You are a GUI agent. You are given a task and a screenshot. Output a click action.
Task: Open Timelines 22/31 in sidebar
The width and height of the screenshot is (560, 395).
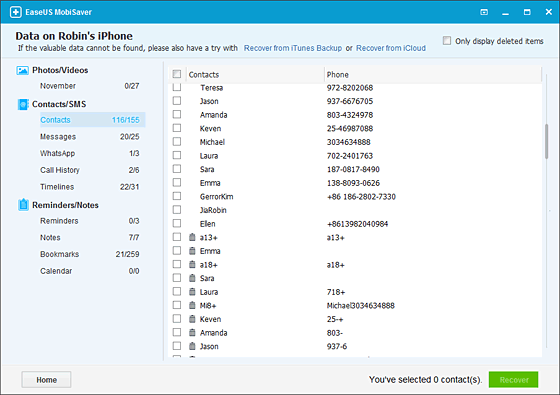click(90, 187)
